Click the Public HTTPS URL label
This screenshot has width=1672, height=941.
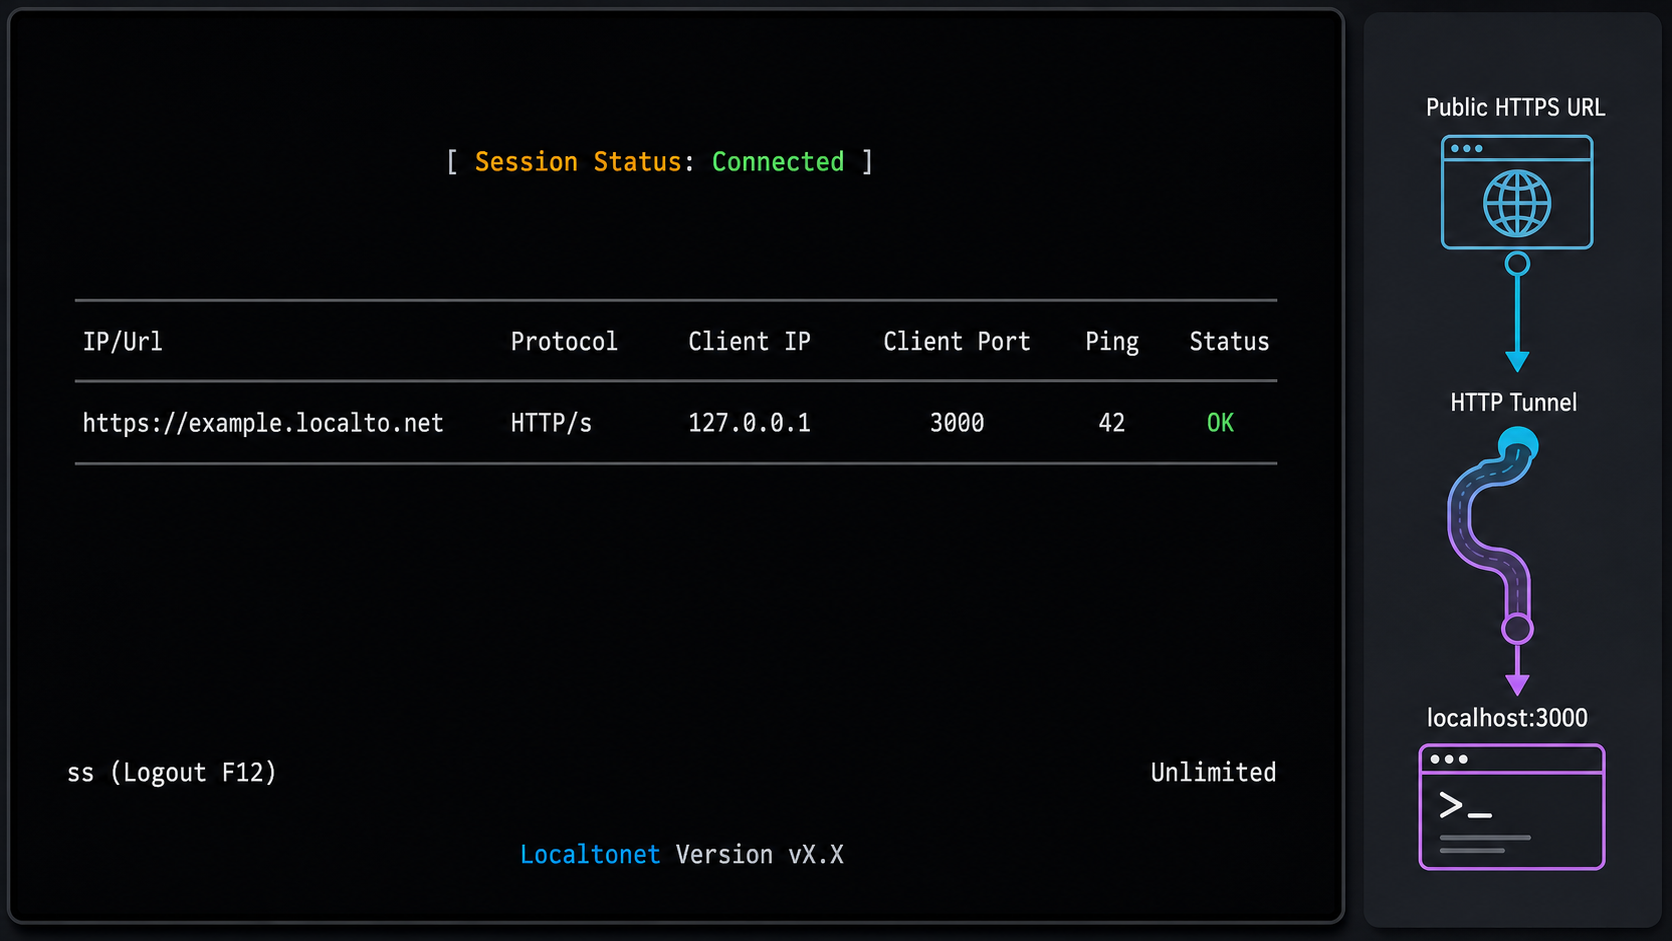(x=1515, y=107)
